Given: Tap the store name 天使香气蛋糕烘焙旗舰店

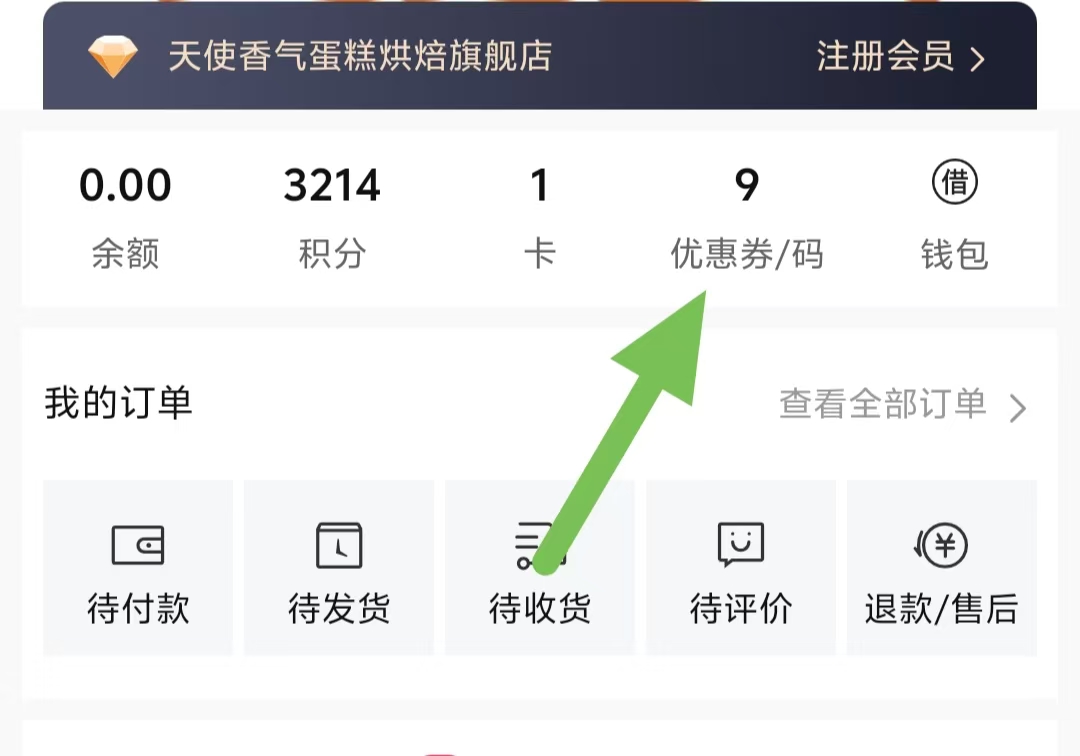Looking at the screenshot, I should pos(360,56).
